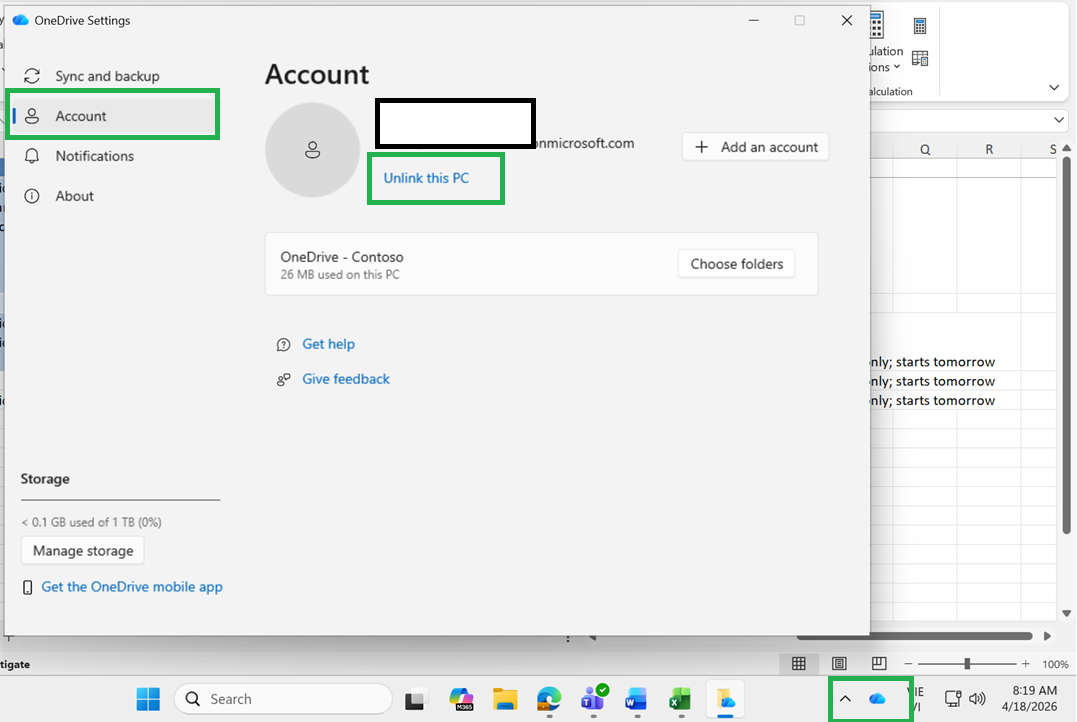This screenshot has height=722, width=1077.
Task: Switch Excel to Page Layout view
Action: (x=839, y=664)
